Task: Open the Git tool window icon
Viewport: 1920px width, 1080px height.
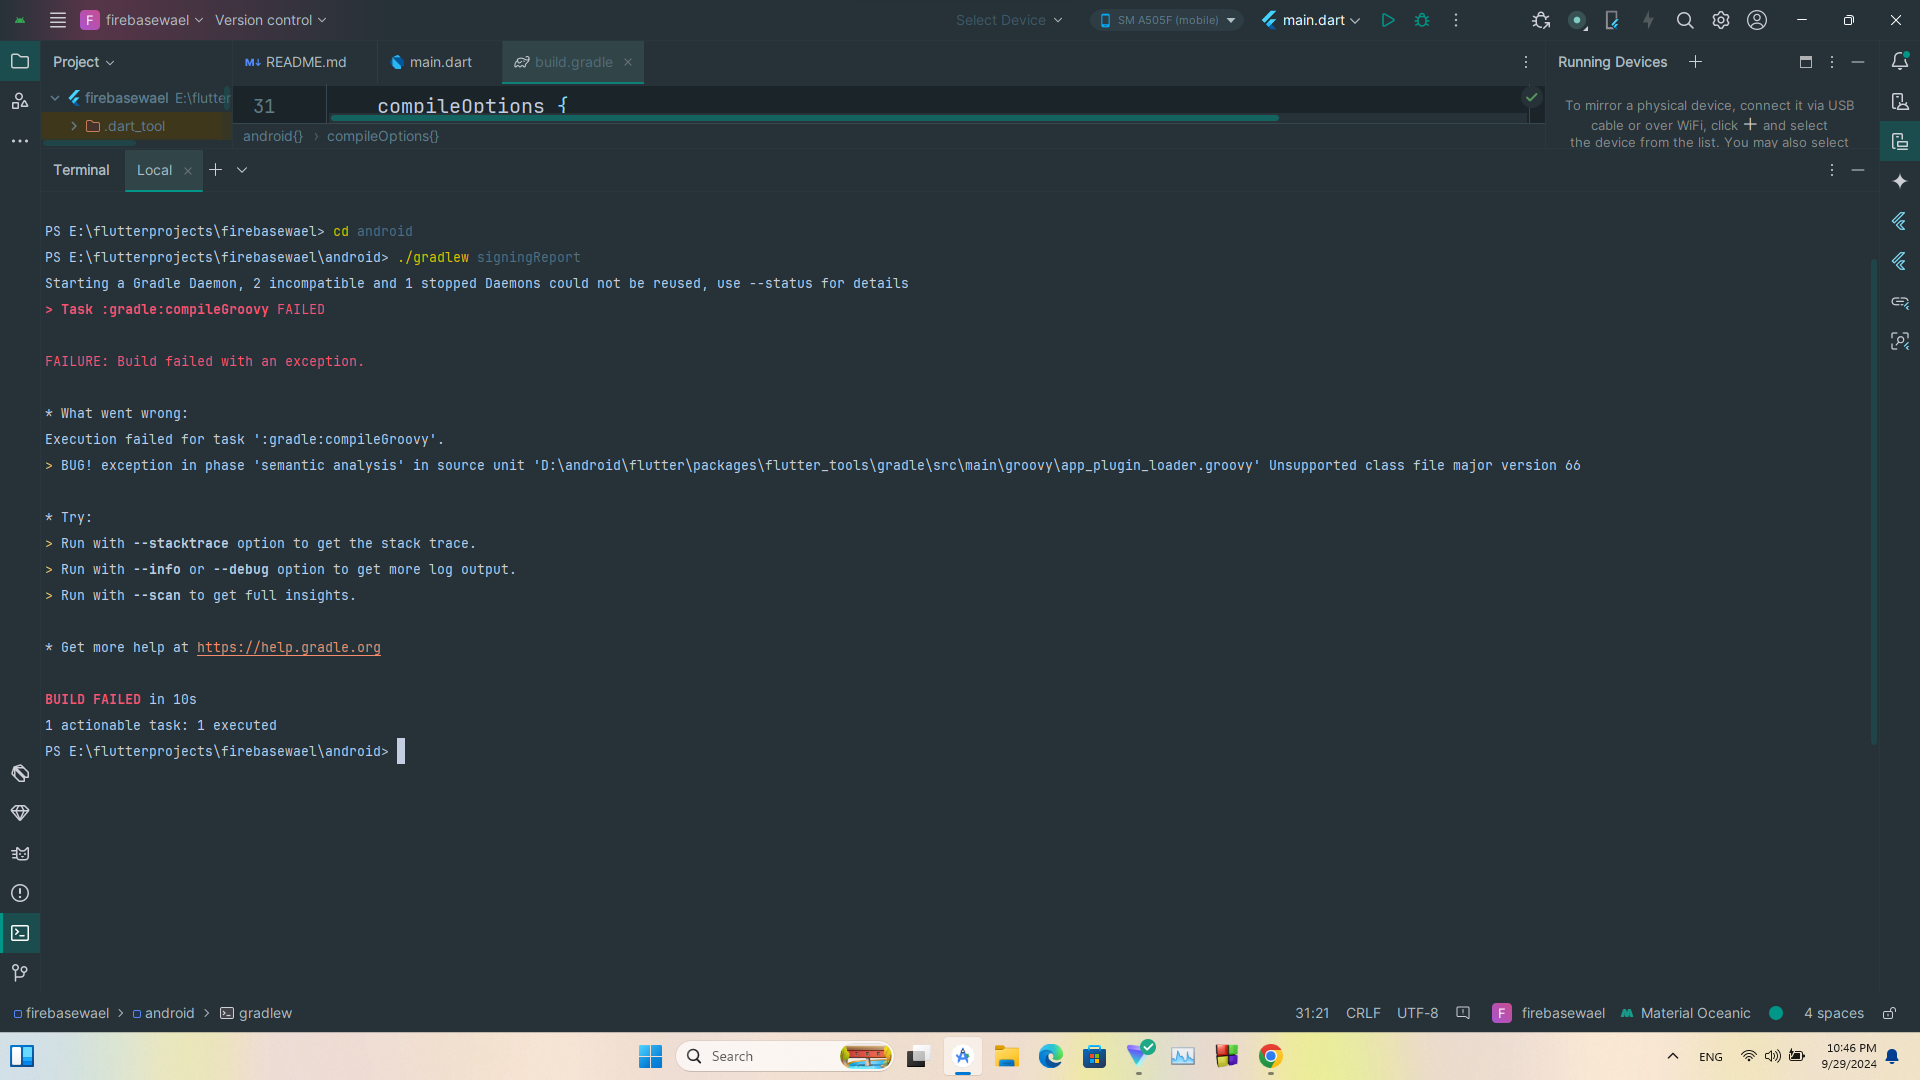Action: click(x=20, y=972)
